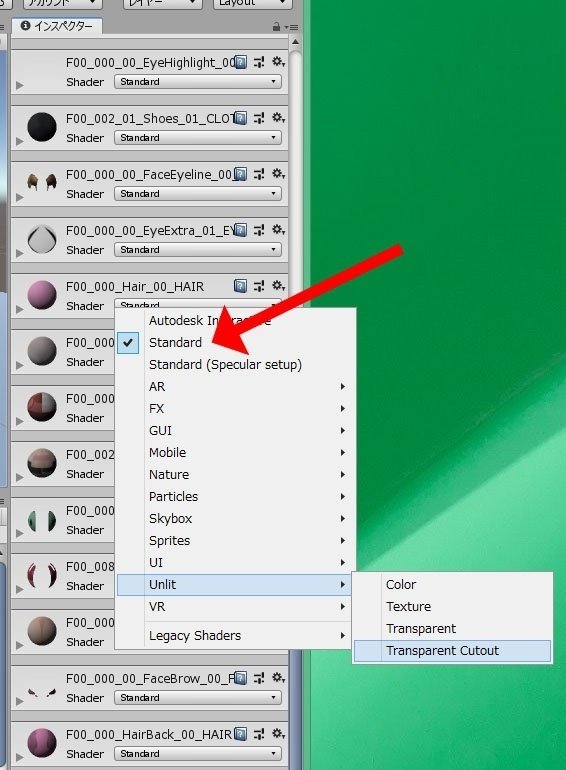566x770 pixels.
Task: Choose Standard (Specular setup) shader
Action: pyautogui.click(x=234, y=365)
